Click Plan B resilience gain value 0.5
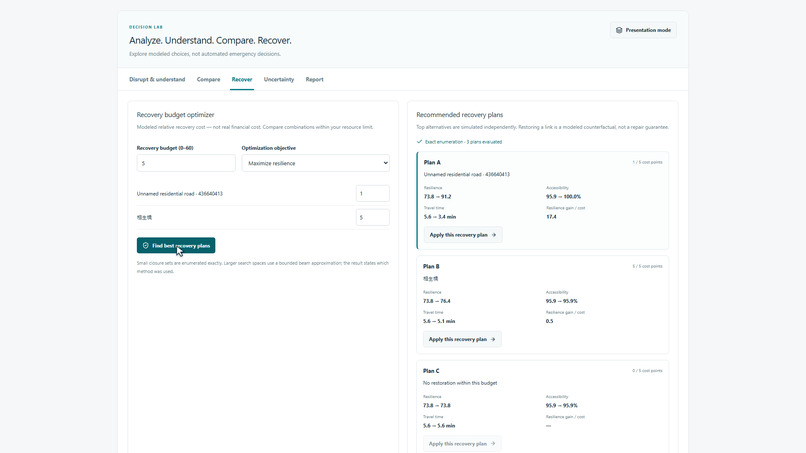 click(x=549, y=321)
